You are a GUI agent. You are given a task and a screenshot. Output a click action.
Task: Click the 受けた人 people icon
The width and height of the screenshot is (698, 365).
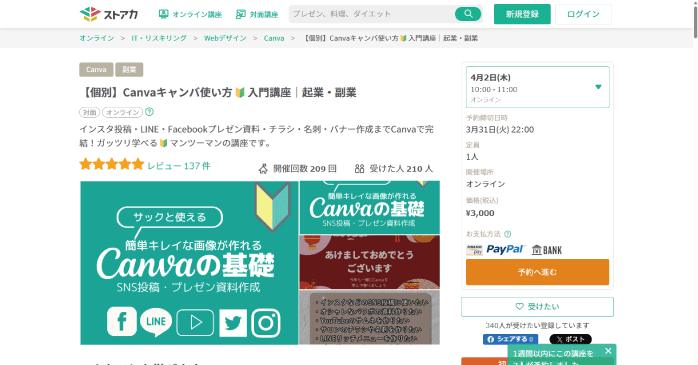pos(359,168)
